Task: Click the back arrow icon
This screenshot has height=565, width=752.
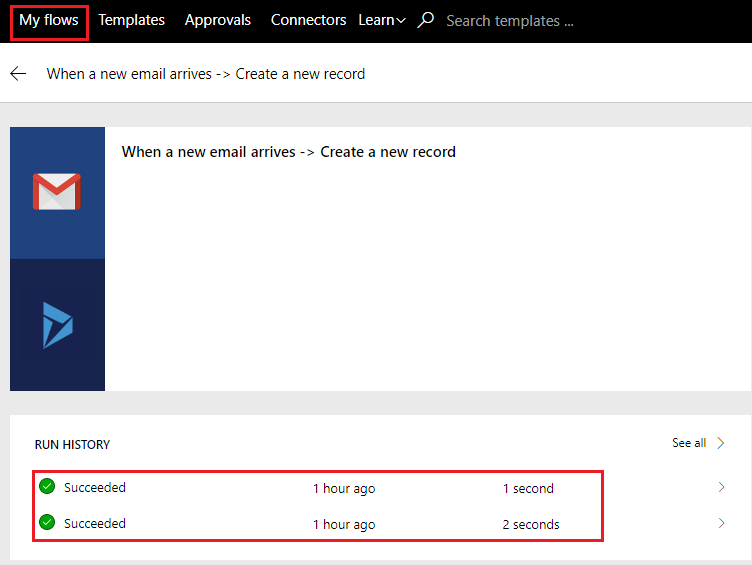Action: pyautogui.click(x=18, y=73)
